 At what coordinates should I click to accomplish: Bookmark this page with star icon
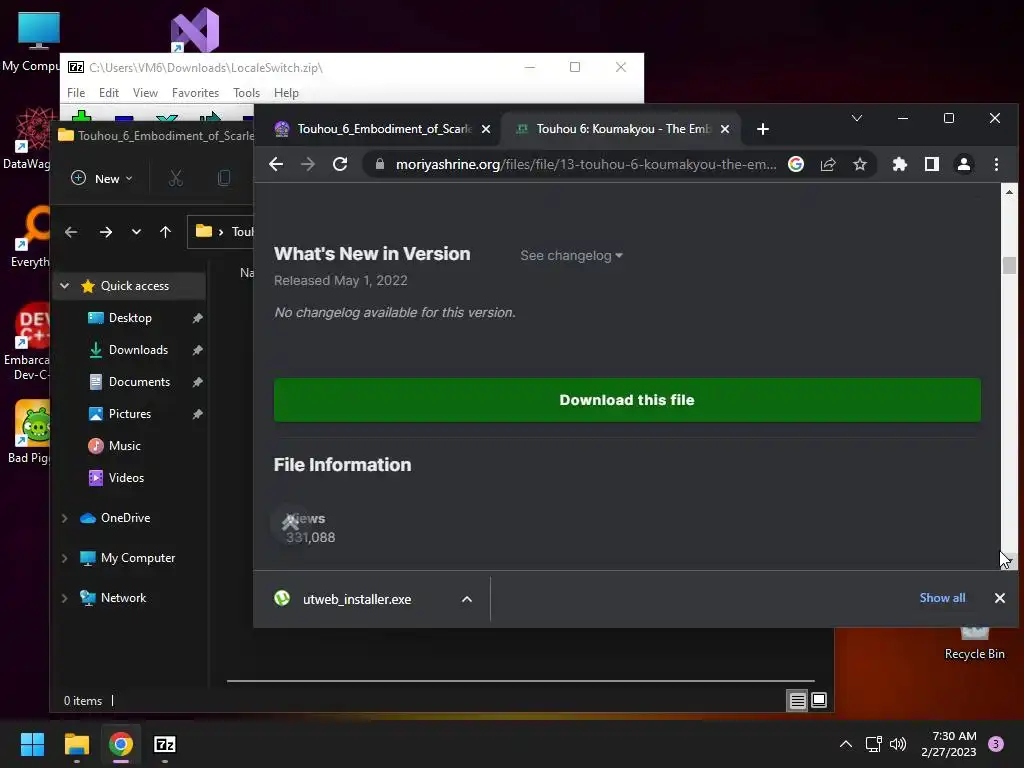(859, 164)
